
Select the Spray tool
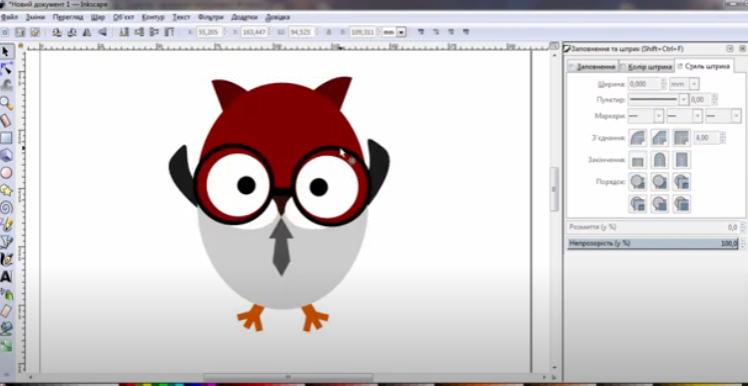point(6,293)
